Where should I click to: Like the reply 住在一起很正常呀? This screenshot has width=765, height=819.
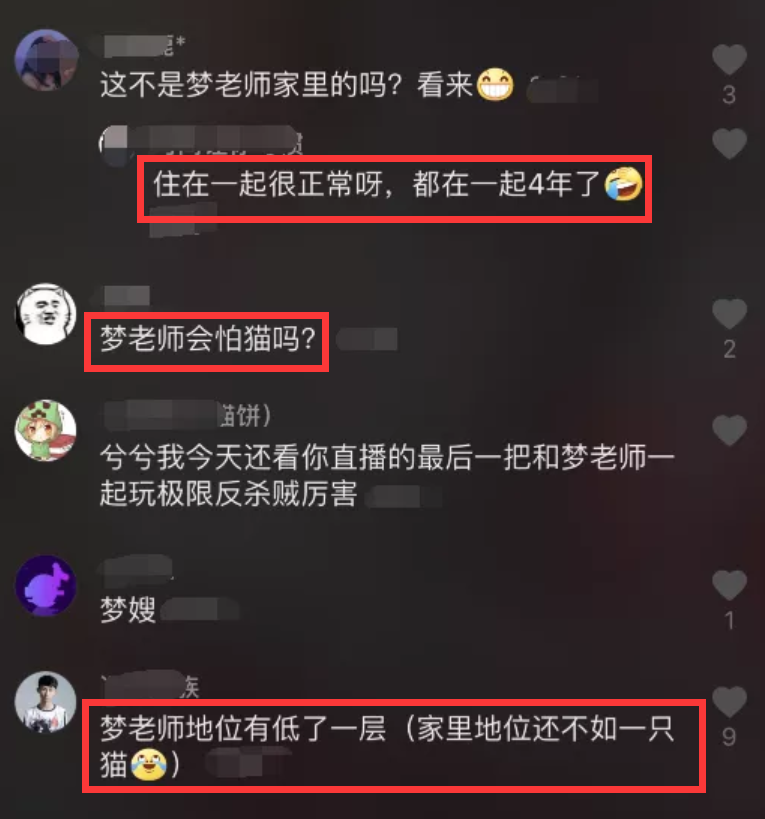pyautogui.click(x=729, y=143)
